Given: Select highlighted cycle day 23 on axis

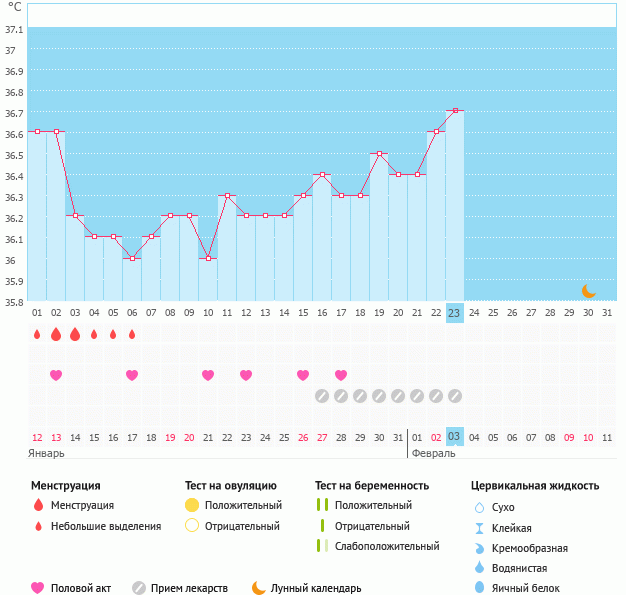Looking at the screenshot, I should click(x=454, y=313).
